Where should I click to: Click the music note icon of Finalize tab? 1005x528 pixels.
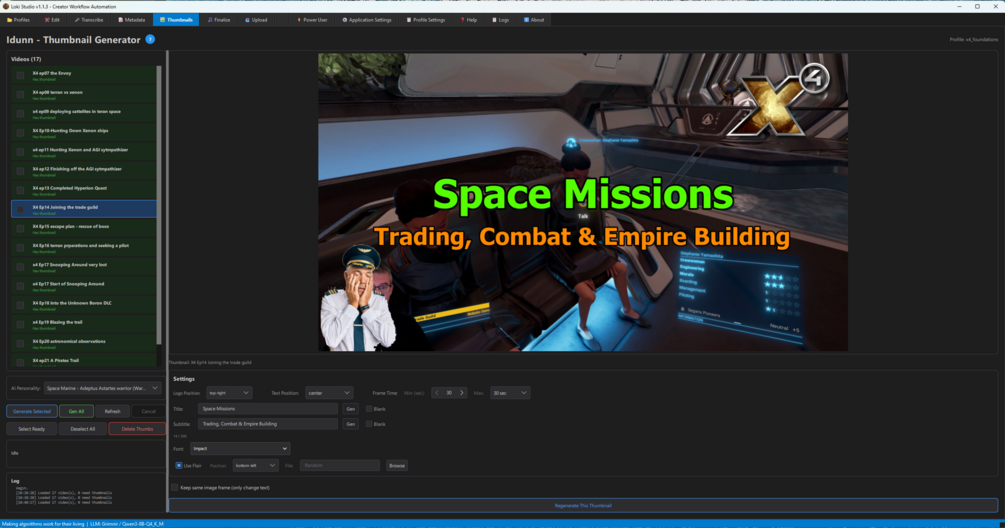(210, 20)
